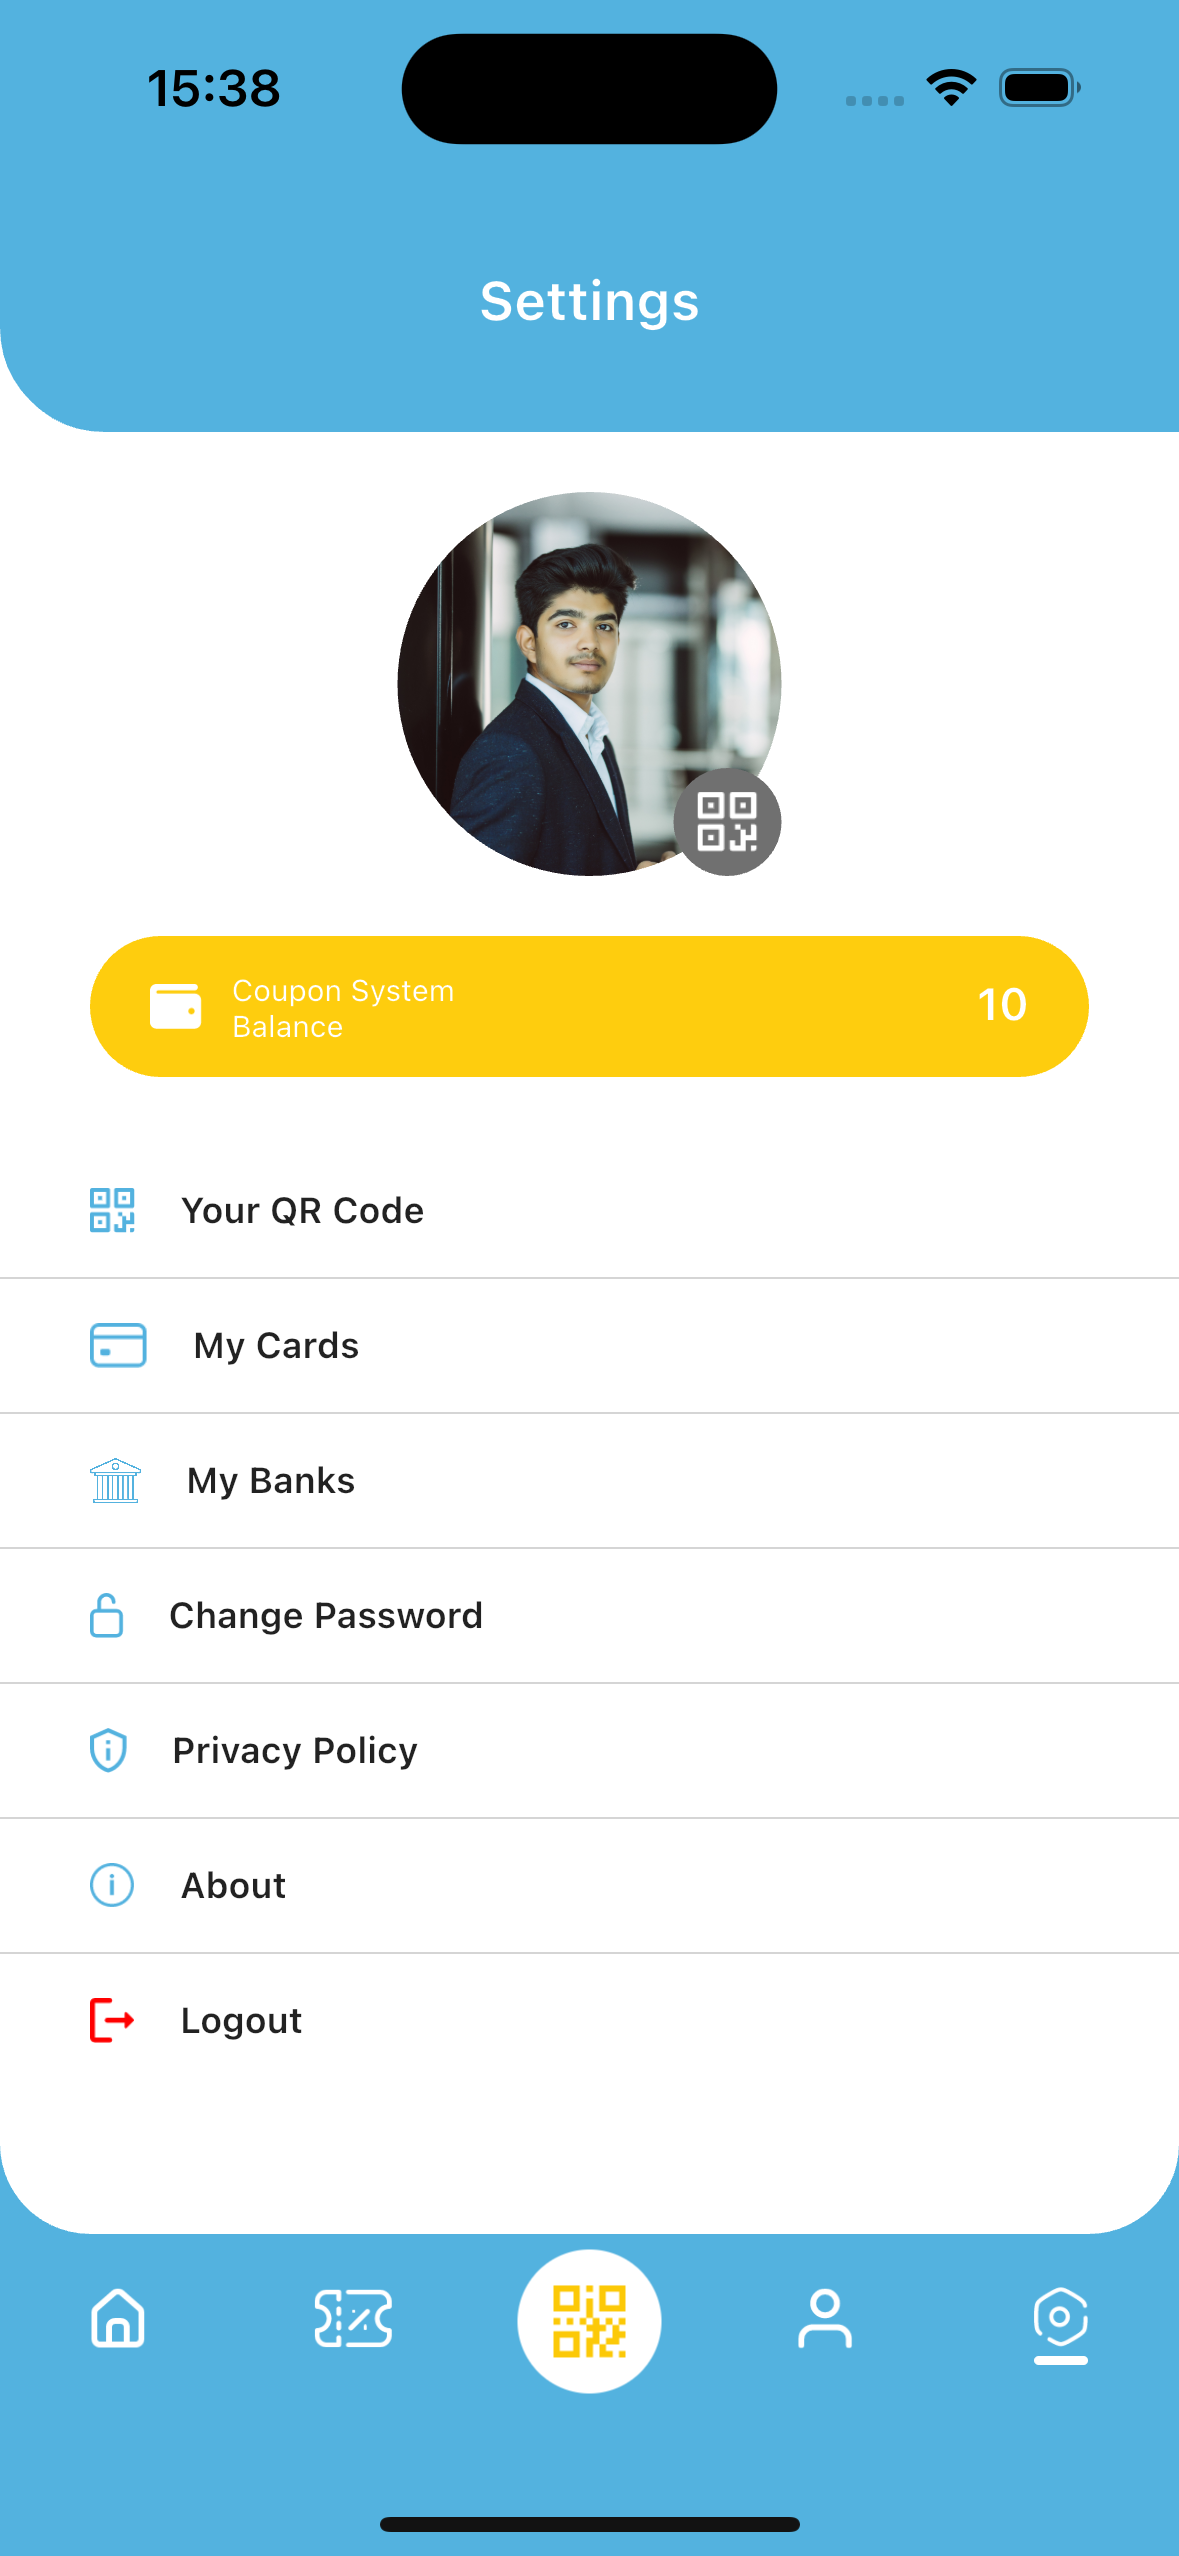
Task: Open Your QR Code
Action: tap(302, 1211)
